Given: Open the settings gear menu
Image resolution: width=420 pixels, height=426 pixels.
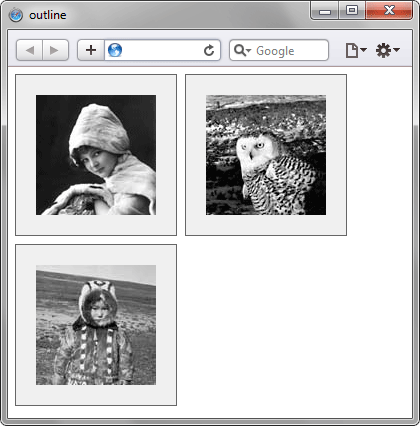Looking at the screenshot, I should tap(383, 50).
